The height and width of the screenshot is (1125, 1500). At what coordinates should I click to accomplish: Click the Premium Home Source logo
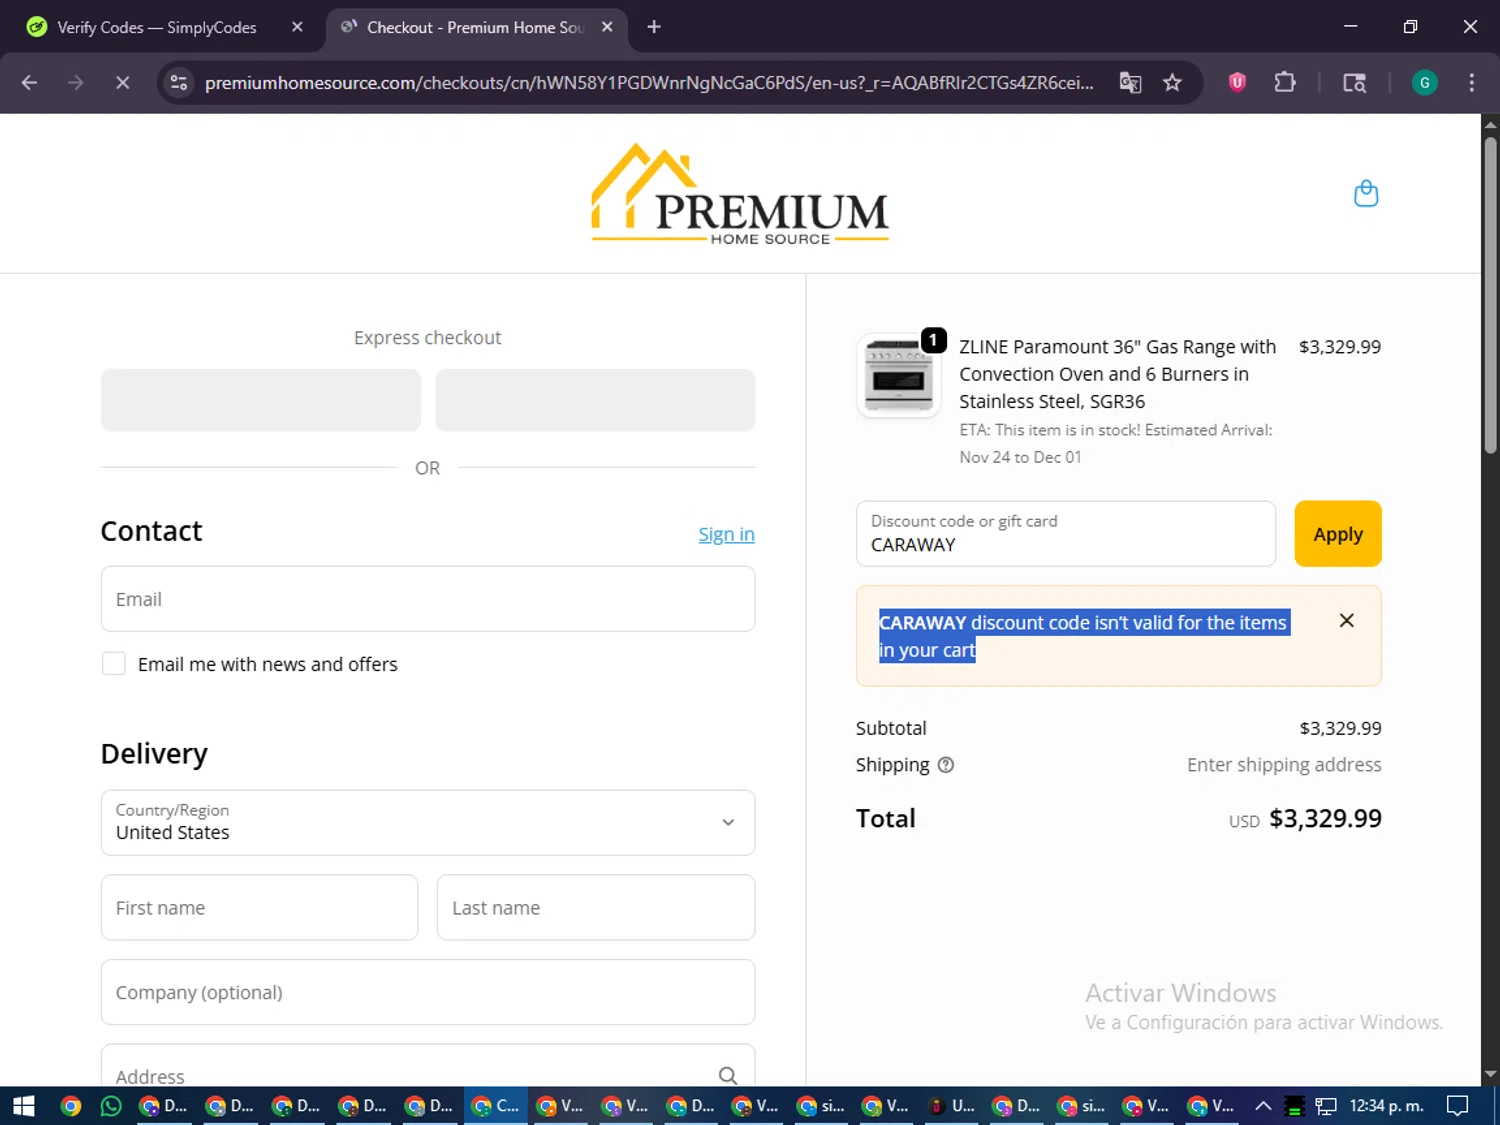[740, 193]
